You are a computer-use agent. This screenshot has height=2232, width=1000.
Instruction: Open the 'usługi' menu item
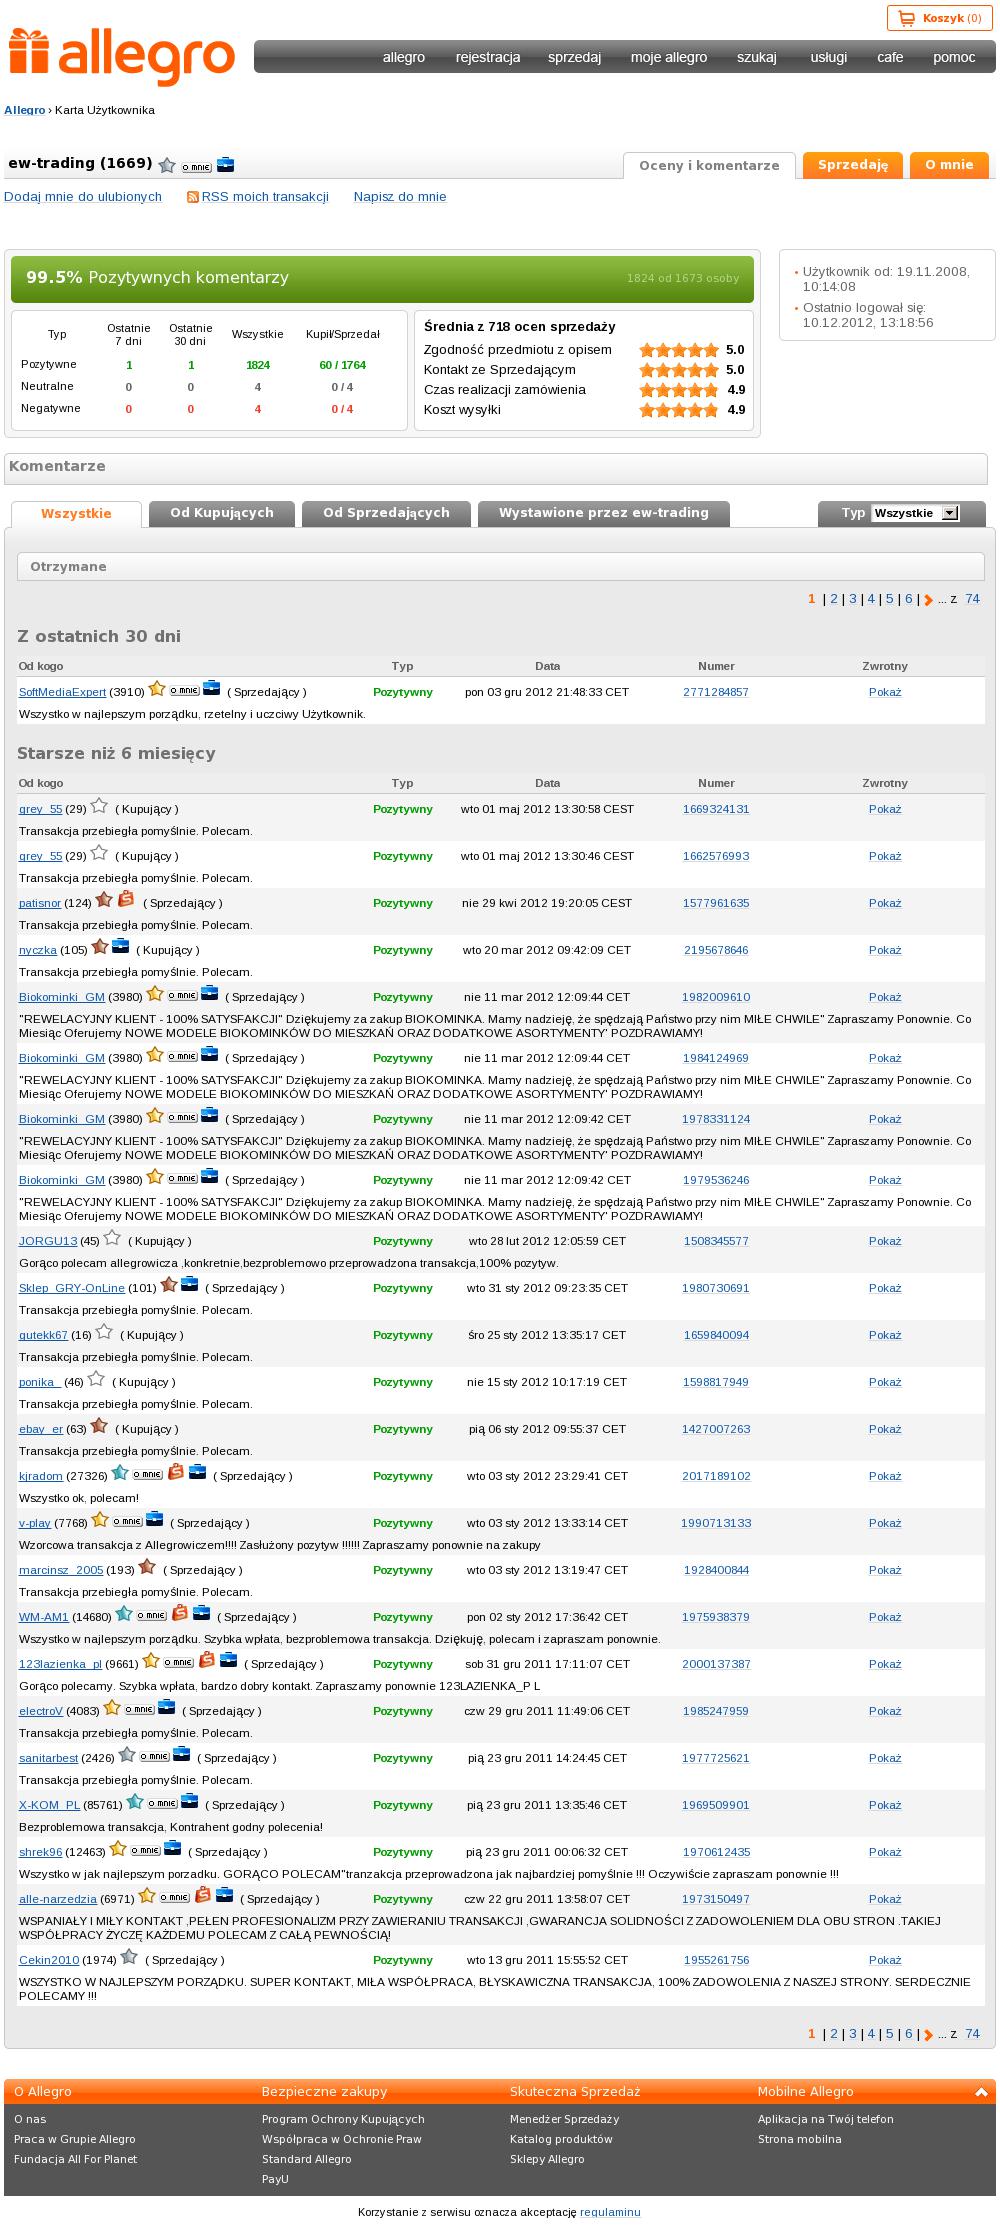click(x=829, y=57)
